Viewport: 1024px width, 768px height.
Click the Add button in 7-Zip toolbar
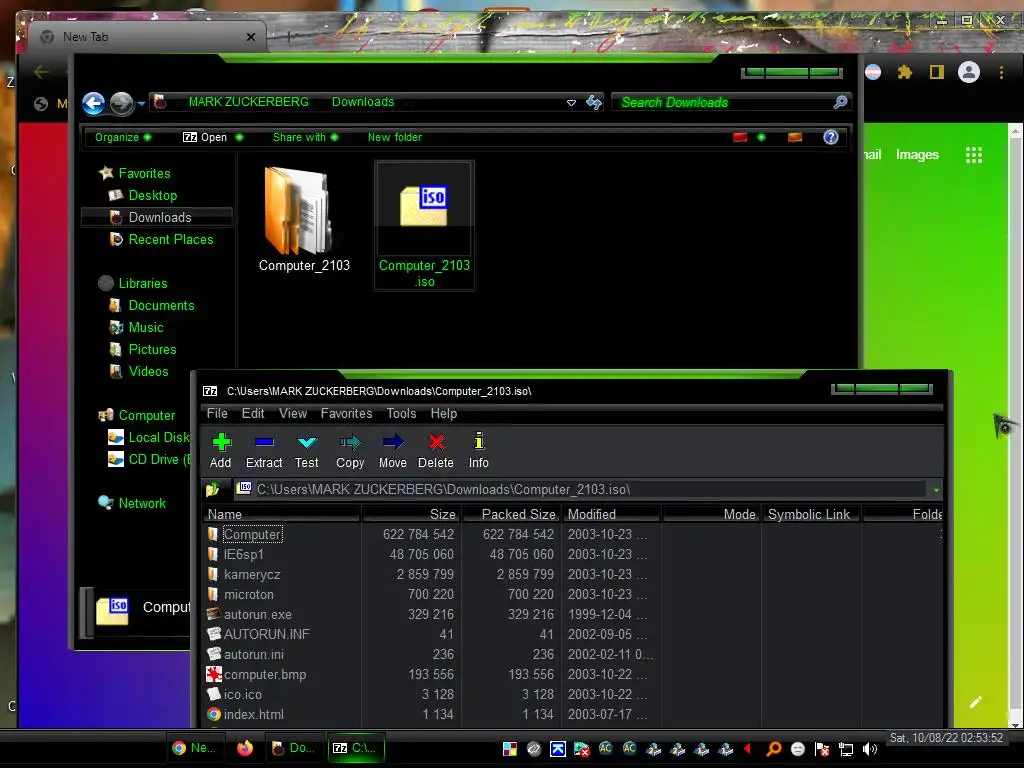221,451
